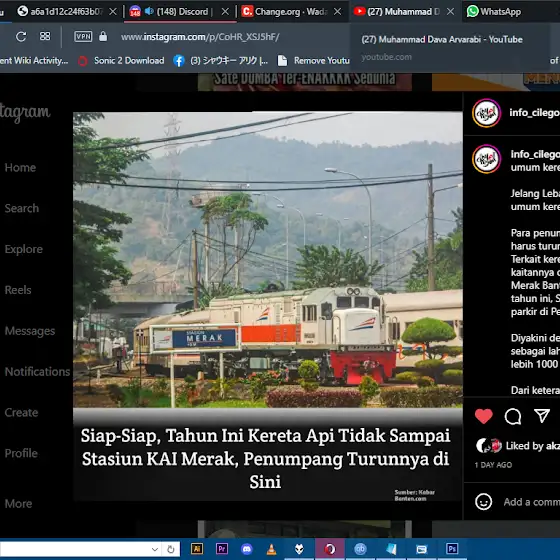Click the share paper-plane icon
The image size is (560, 560).
click(542, 416)
